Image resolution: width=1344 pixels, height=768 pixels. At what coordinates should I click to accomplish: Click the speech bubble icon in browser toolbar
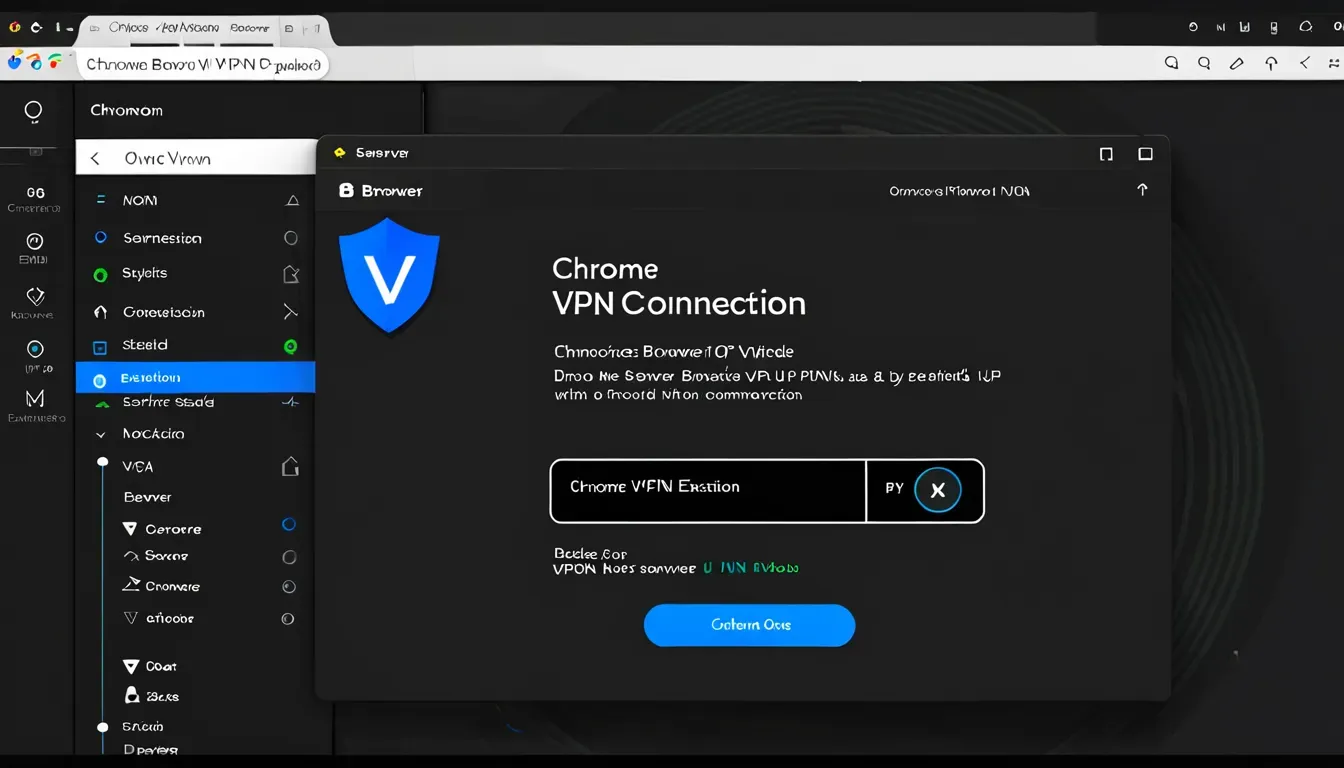point(1172,63)
